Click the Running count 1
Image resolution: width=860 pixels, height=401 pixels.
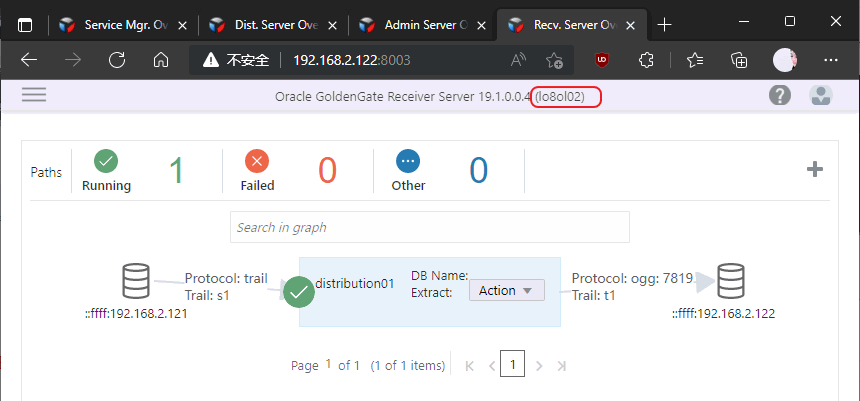(176, 170)
